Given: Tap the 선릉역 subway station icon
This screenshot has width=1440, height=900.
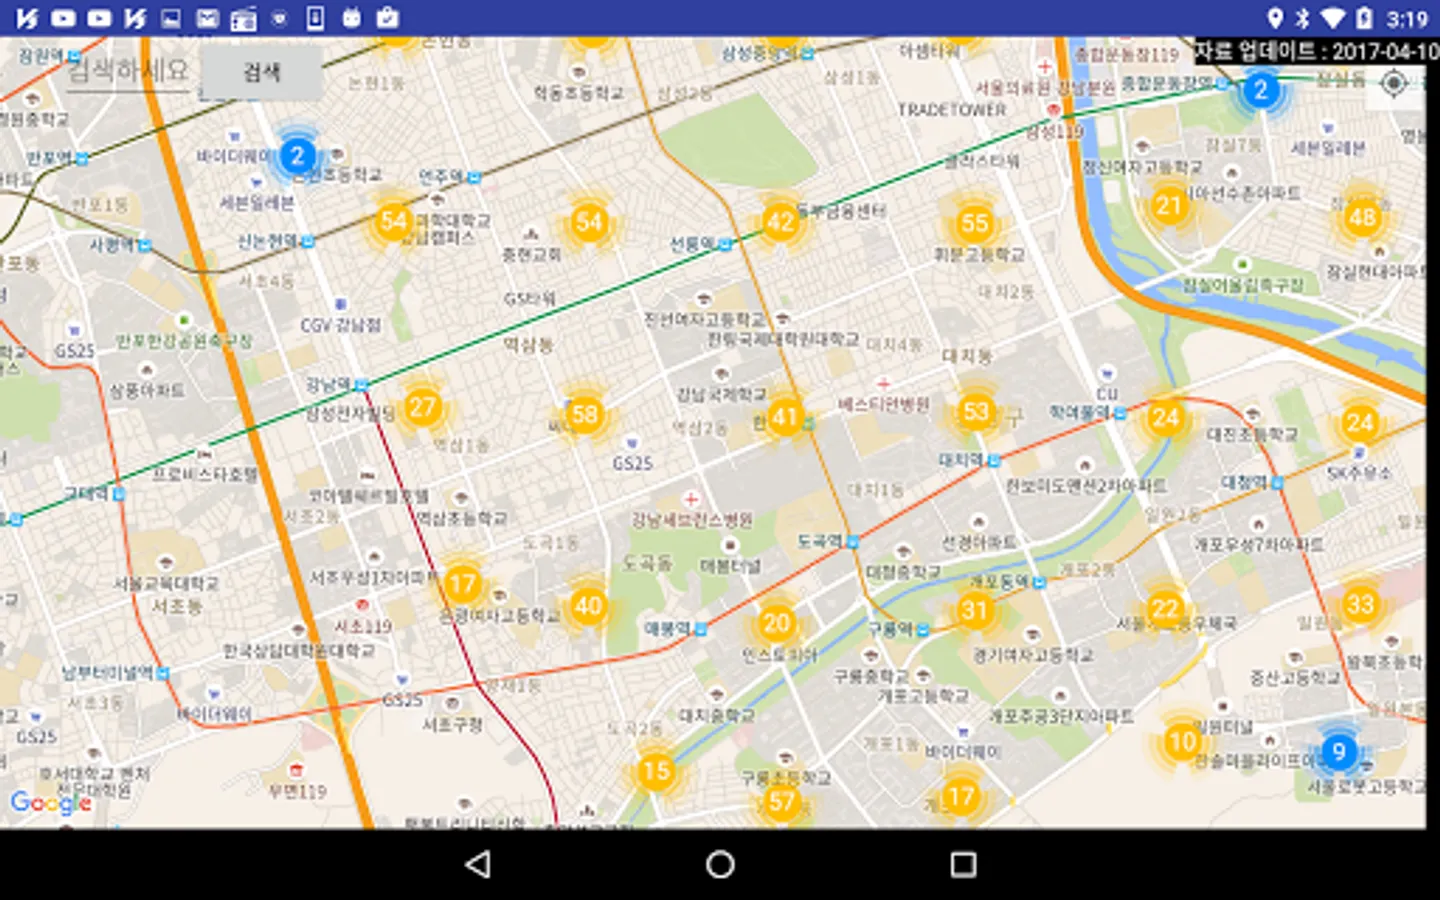Looking at the screenshot, I should pyautogui.click(x=726, y=243).
